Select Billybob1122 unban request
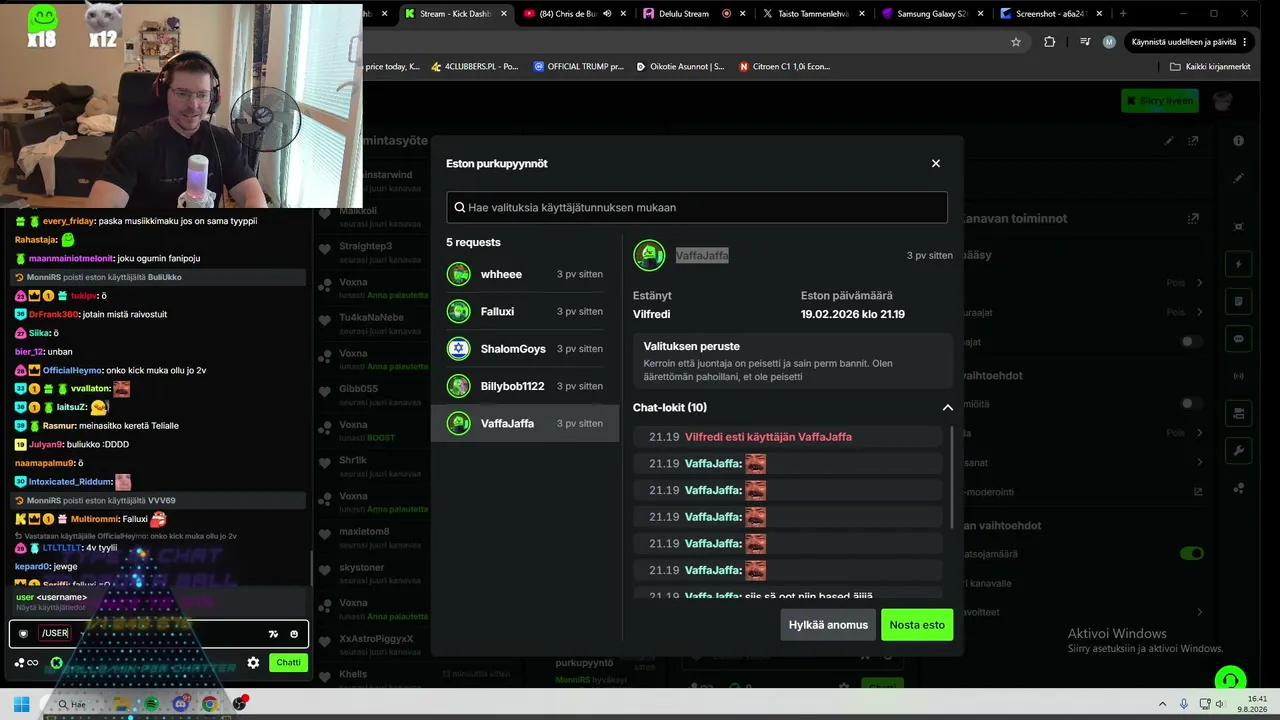The image size is (1280, 720). (525, 386)
